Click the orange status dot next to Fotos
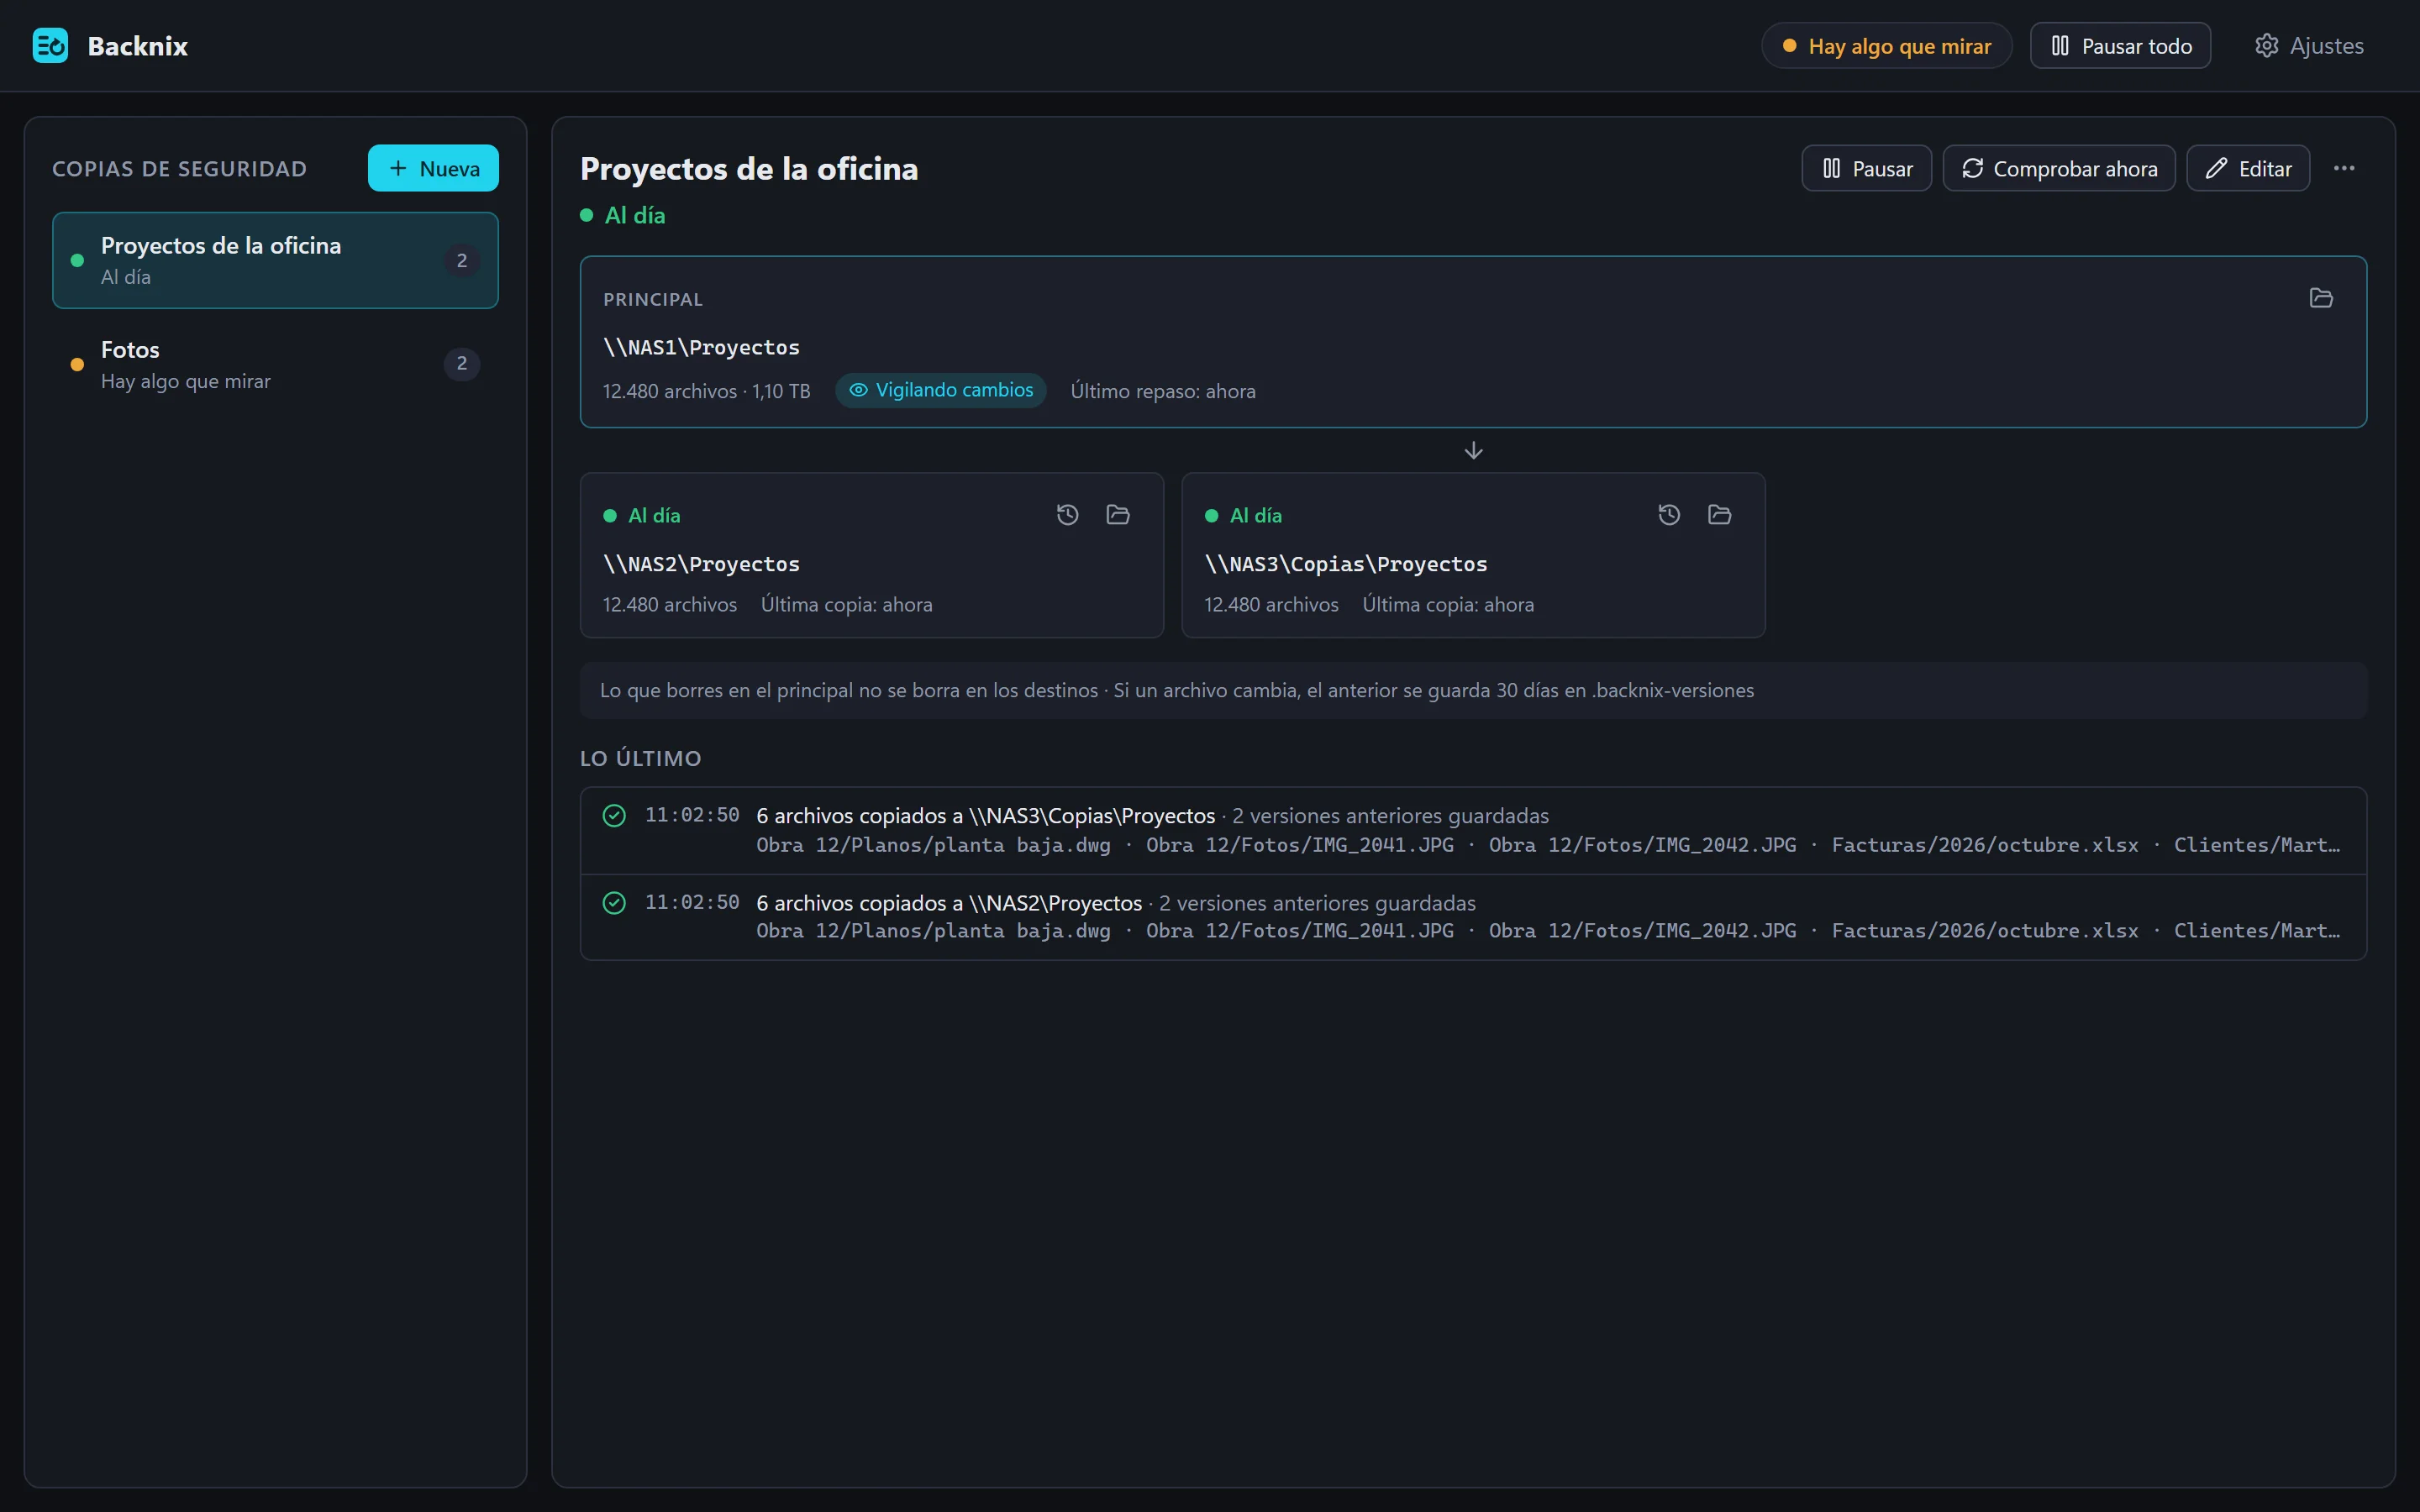This screenshot has width=2420, height=1512. click(x=77, y=365)
